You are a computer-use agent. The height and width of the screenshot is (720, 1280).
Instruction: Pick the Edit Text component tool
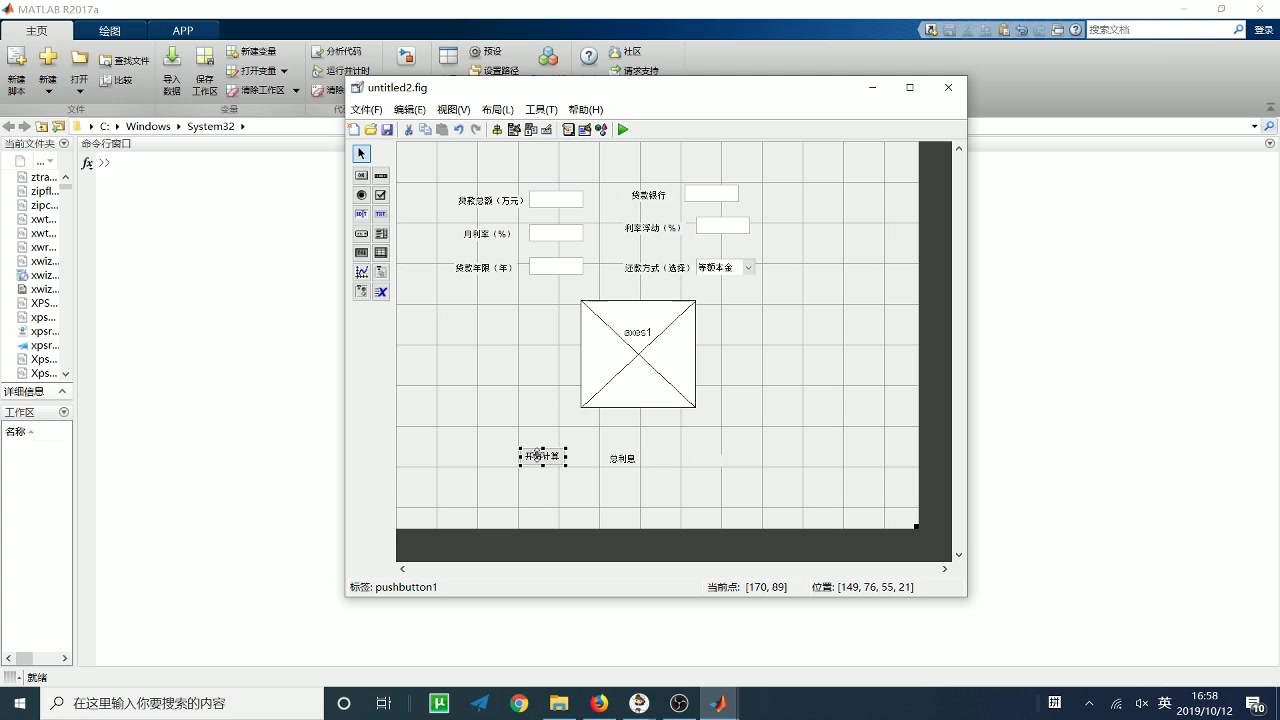362,214
